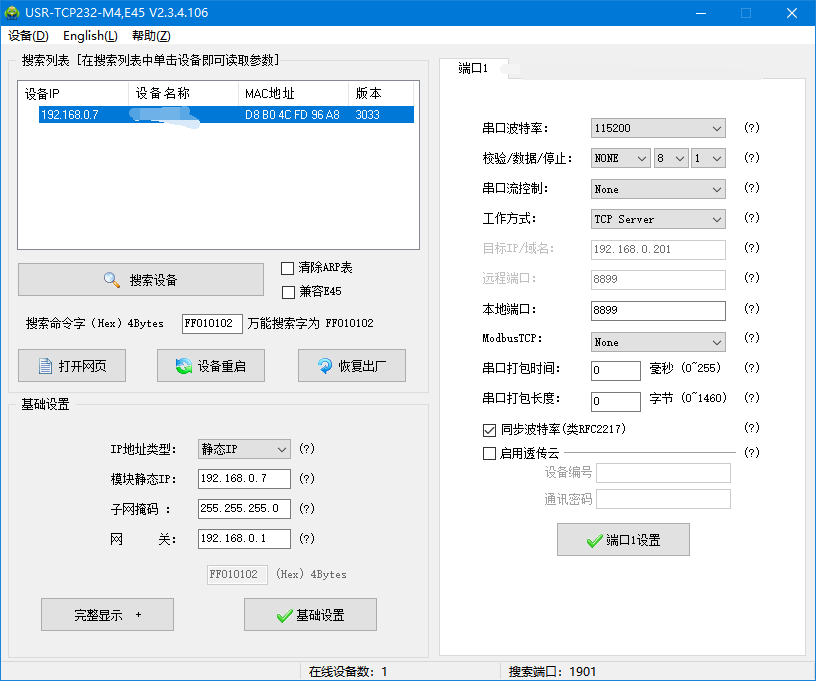Click the magnifier search device button

[x=112, y=280]
